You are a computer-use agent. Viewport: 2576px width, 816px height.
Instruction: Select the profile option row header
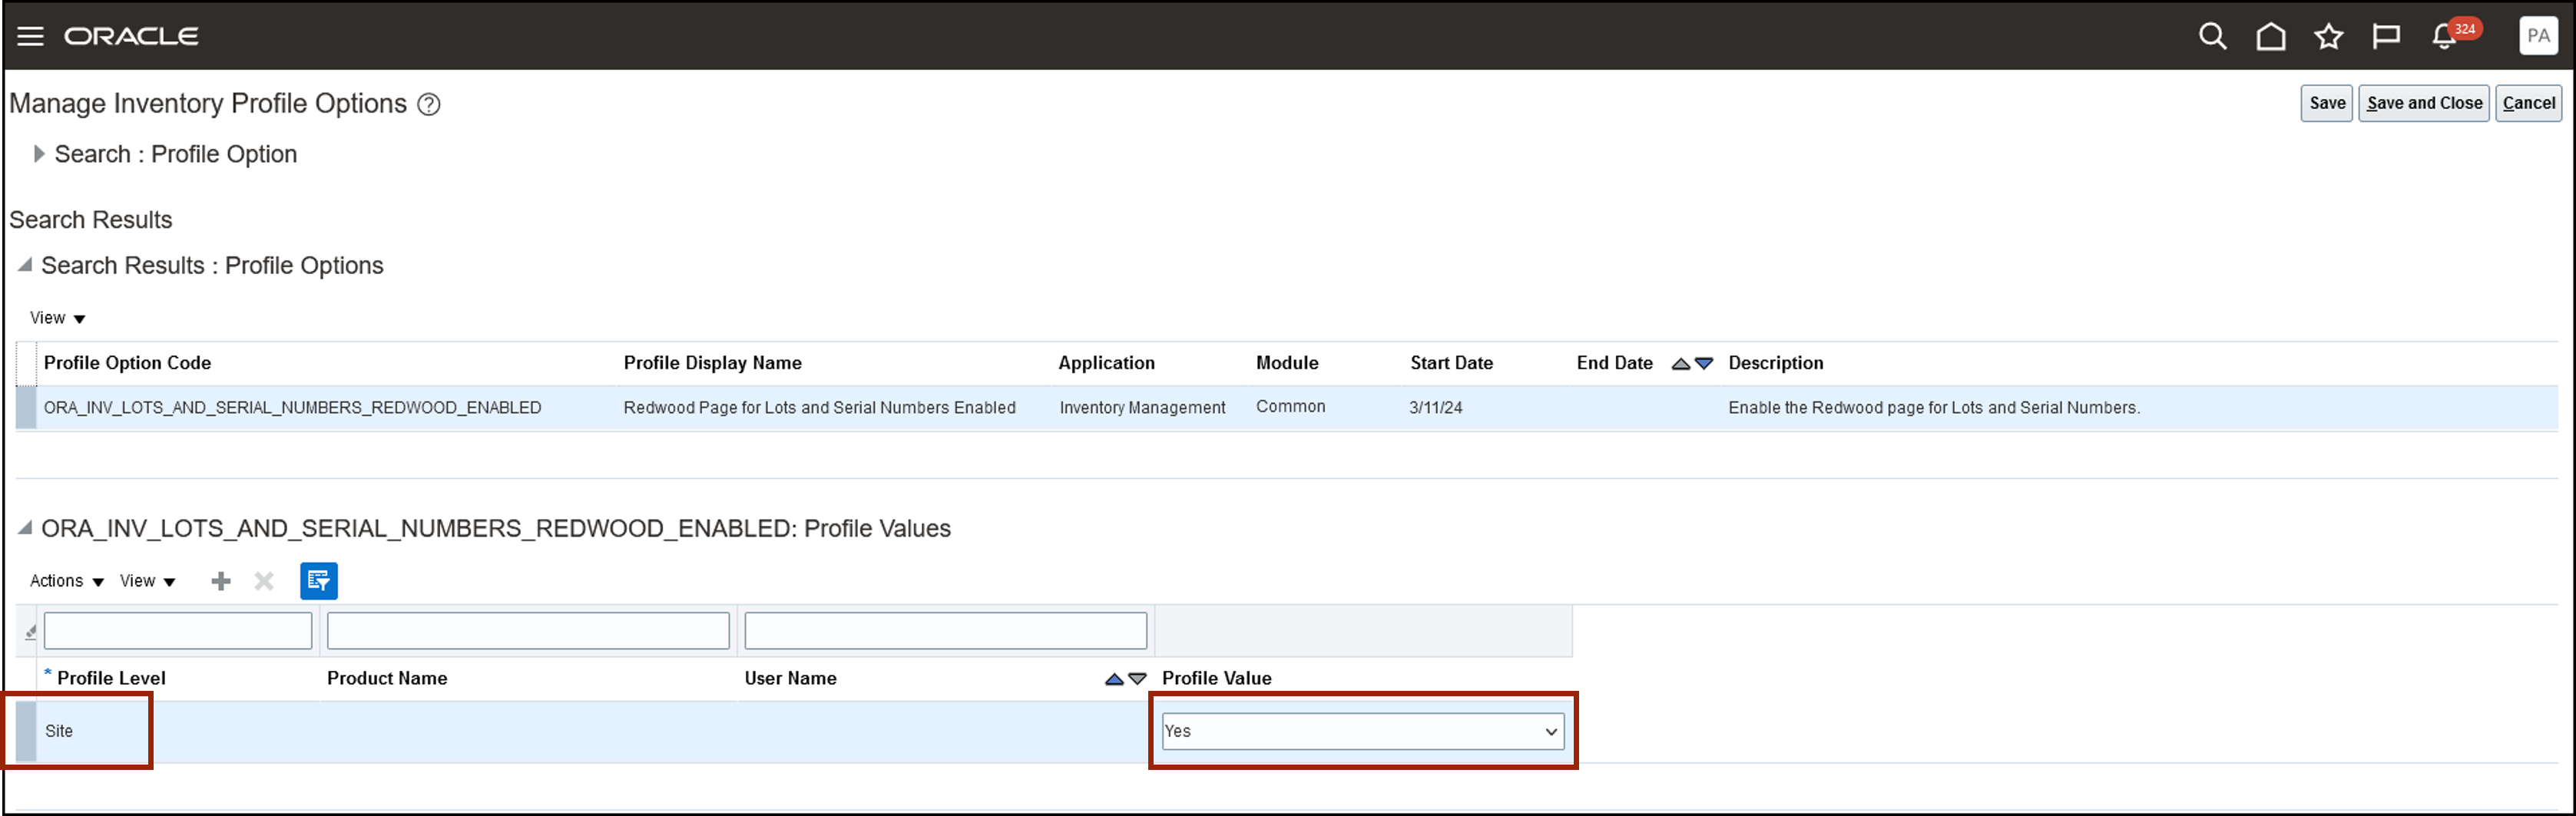click(x=27, y=408)
